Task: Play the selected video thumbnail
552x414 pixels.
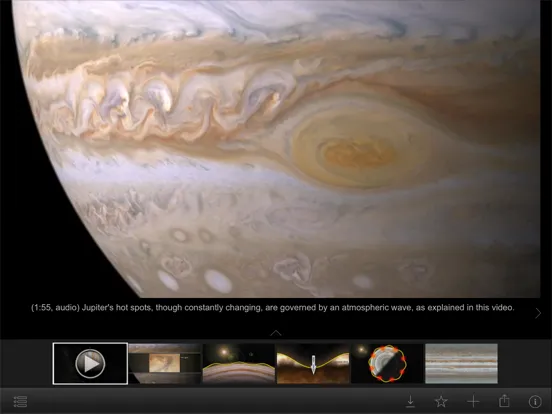Action: tap(90, 363)
